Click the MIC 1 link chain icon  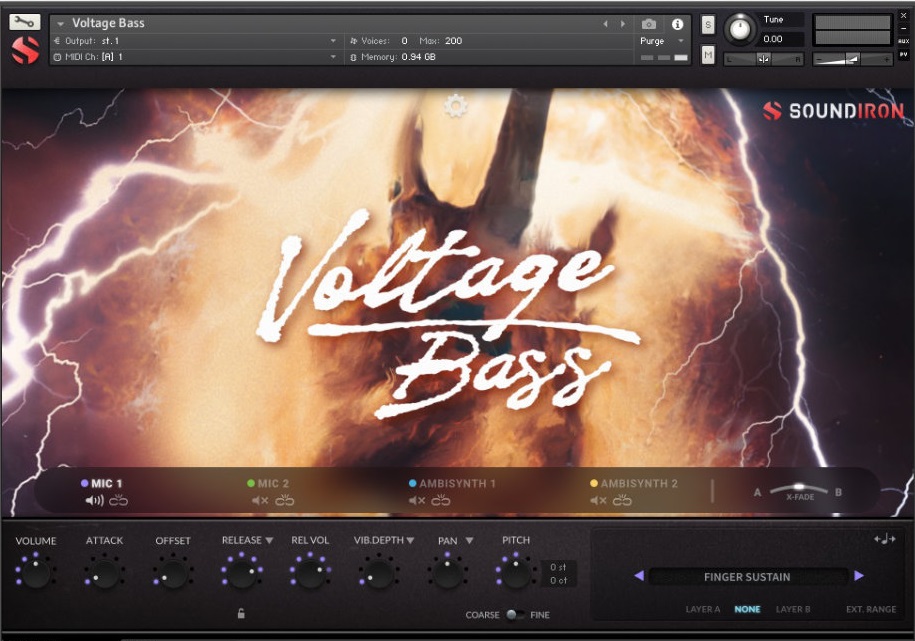click(118, 500)
